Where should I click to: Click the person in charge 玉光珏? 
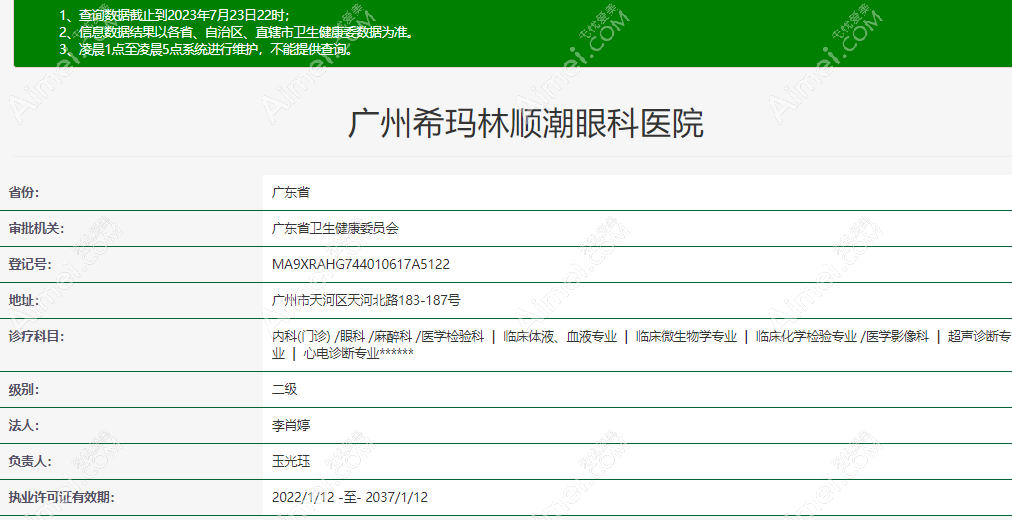tap(291, 462)
